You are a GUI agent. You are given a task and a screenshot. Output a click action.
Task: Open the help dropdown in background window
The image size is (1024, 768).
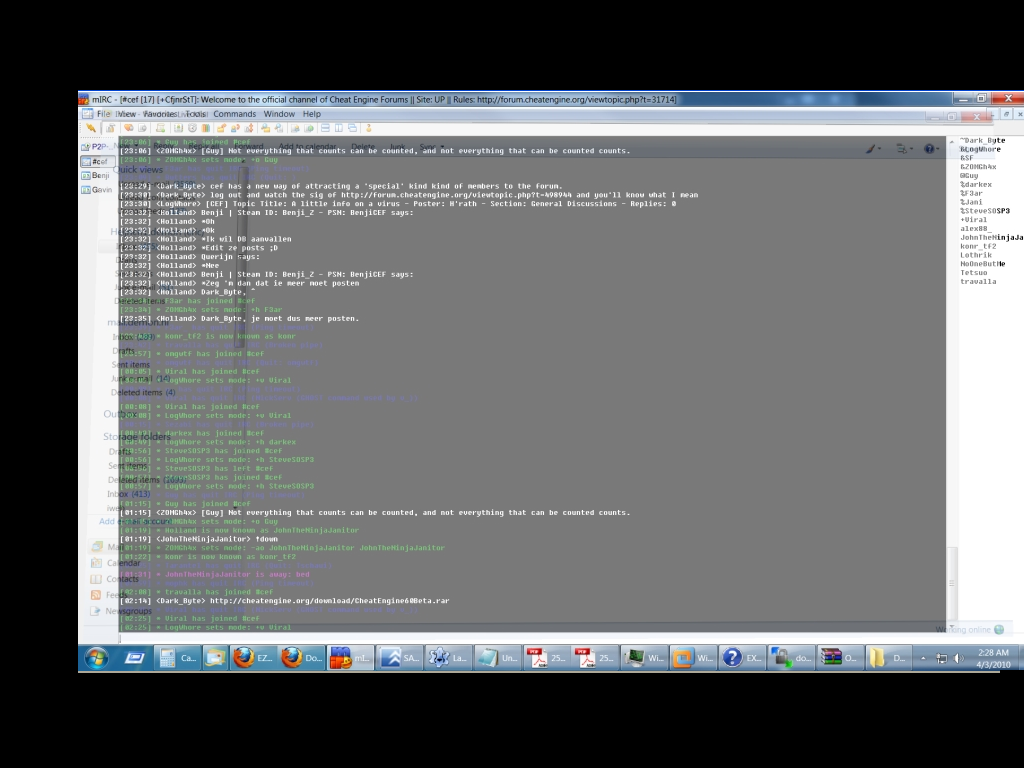[x=933, y=149]
